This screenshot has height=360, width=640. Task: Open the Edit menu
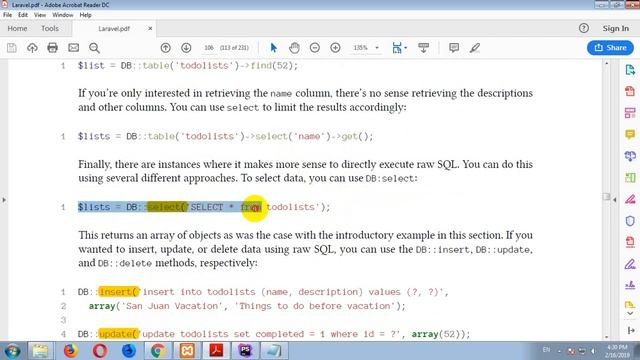coord(23,15)
